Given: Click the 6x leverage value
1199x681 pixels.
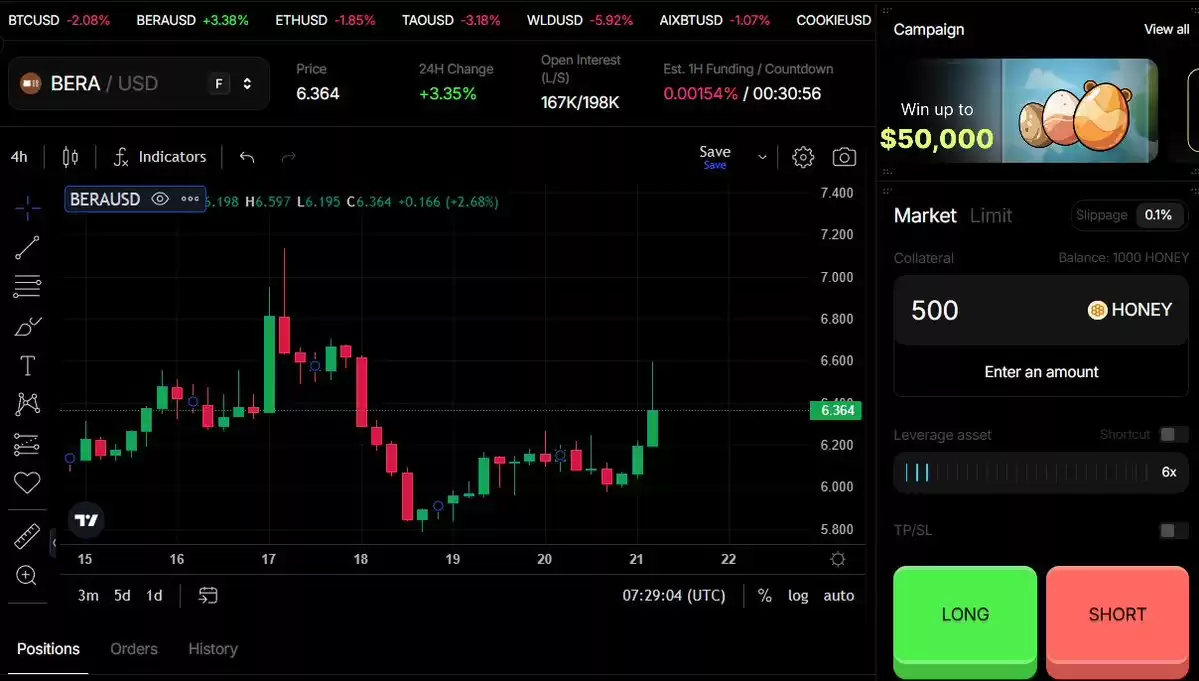Looking at the screenshot, I should 1169,472.
